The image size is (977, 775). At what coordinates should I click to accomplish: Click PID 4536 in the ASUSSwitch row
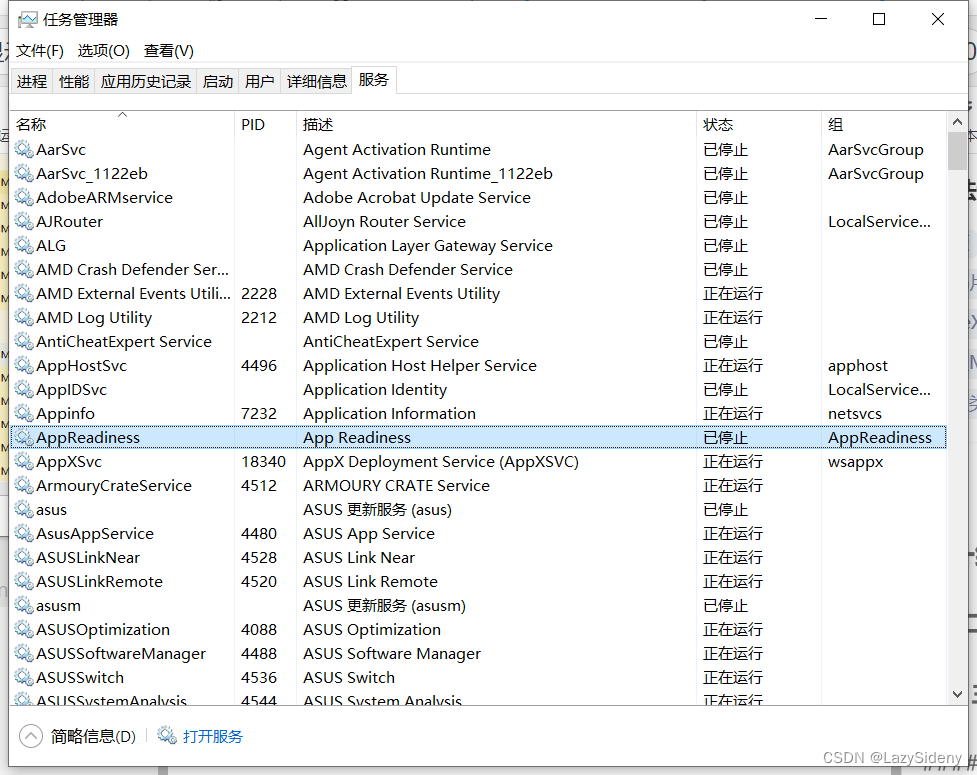(x=259, y=677)
